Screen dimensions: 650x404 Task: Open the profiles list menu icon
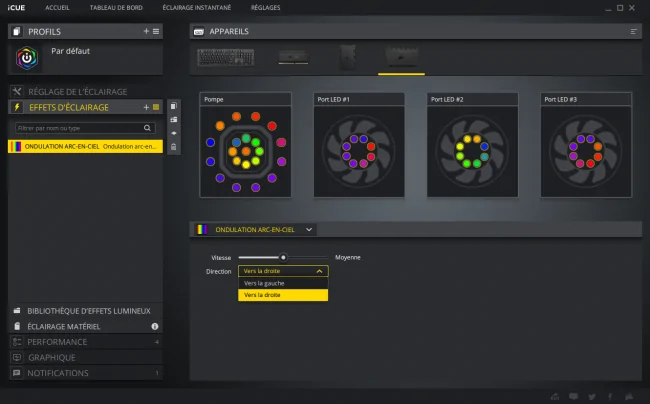click(x=156, y=31)
